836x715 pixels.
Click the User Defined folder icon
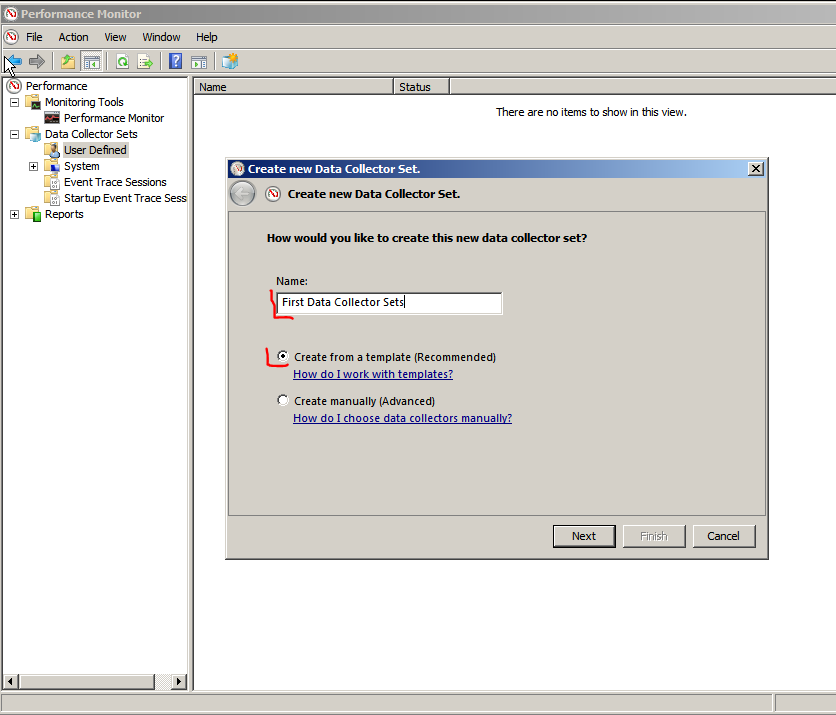(x=52, y=150)
